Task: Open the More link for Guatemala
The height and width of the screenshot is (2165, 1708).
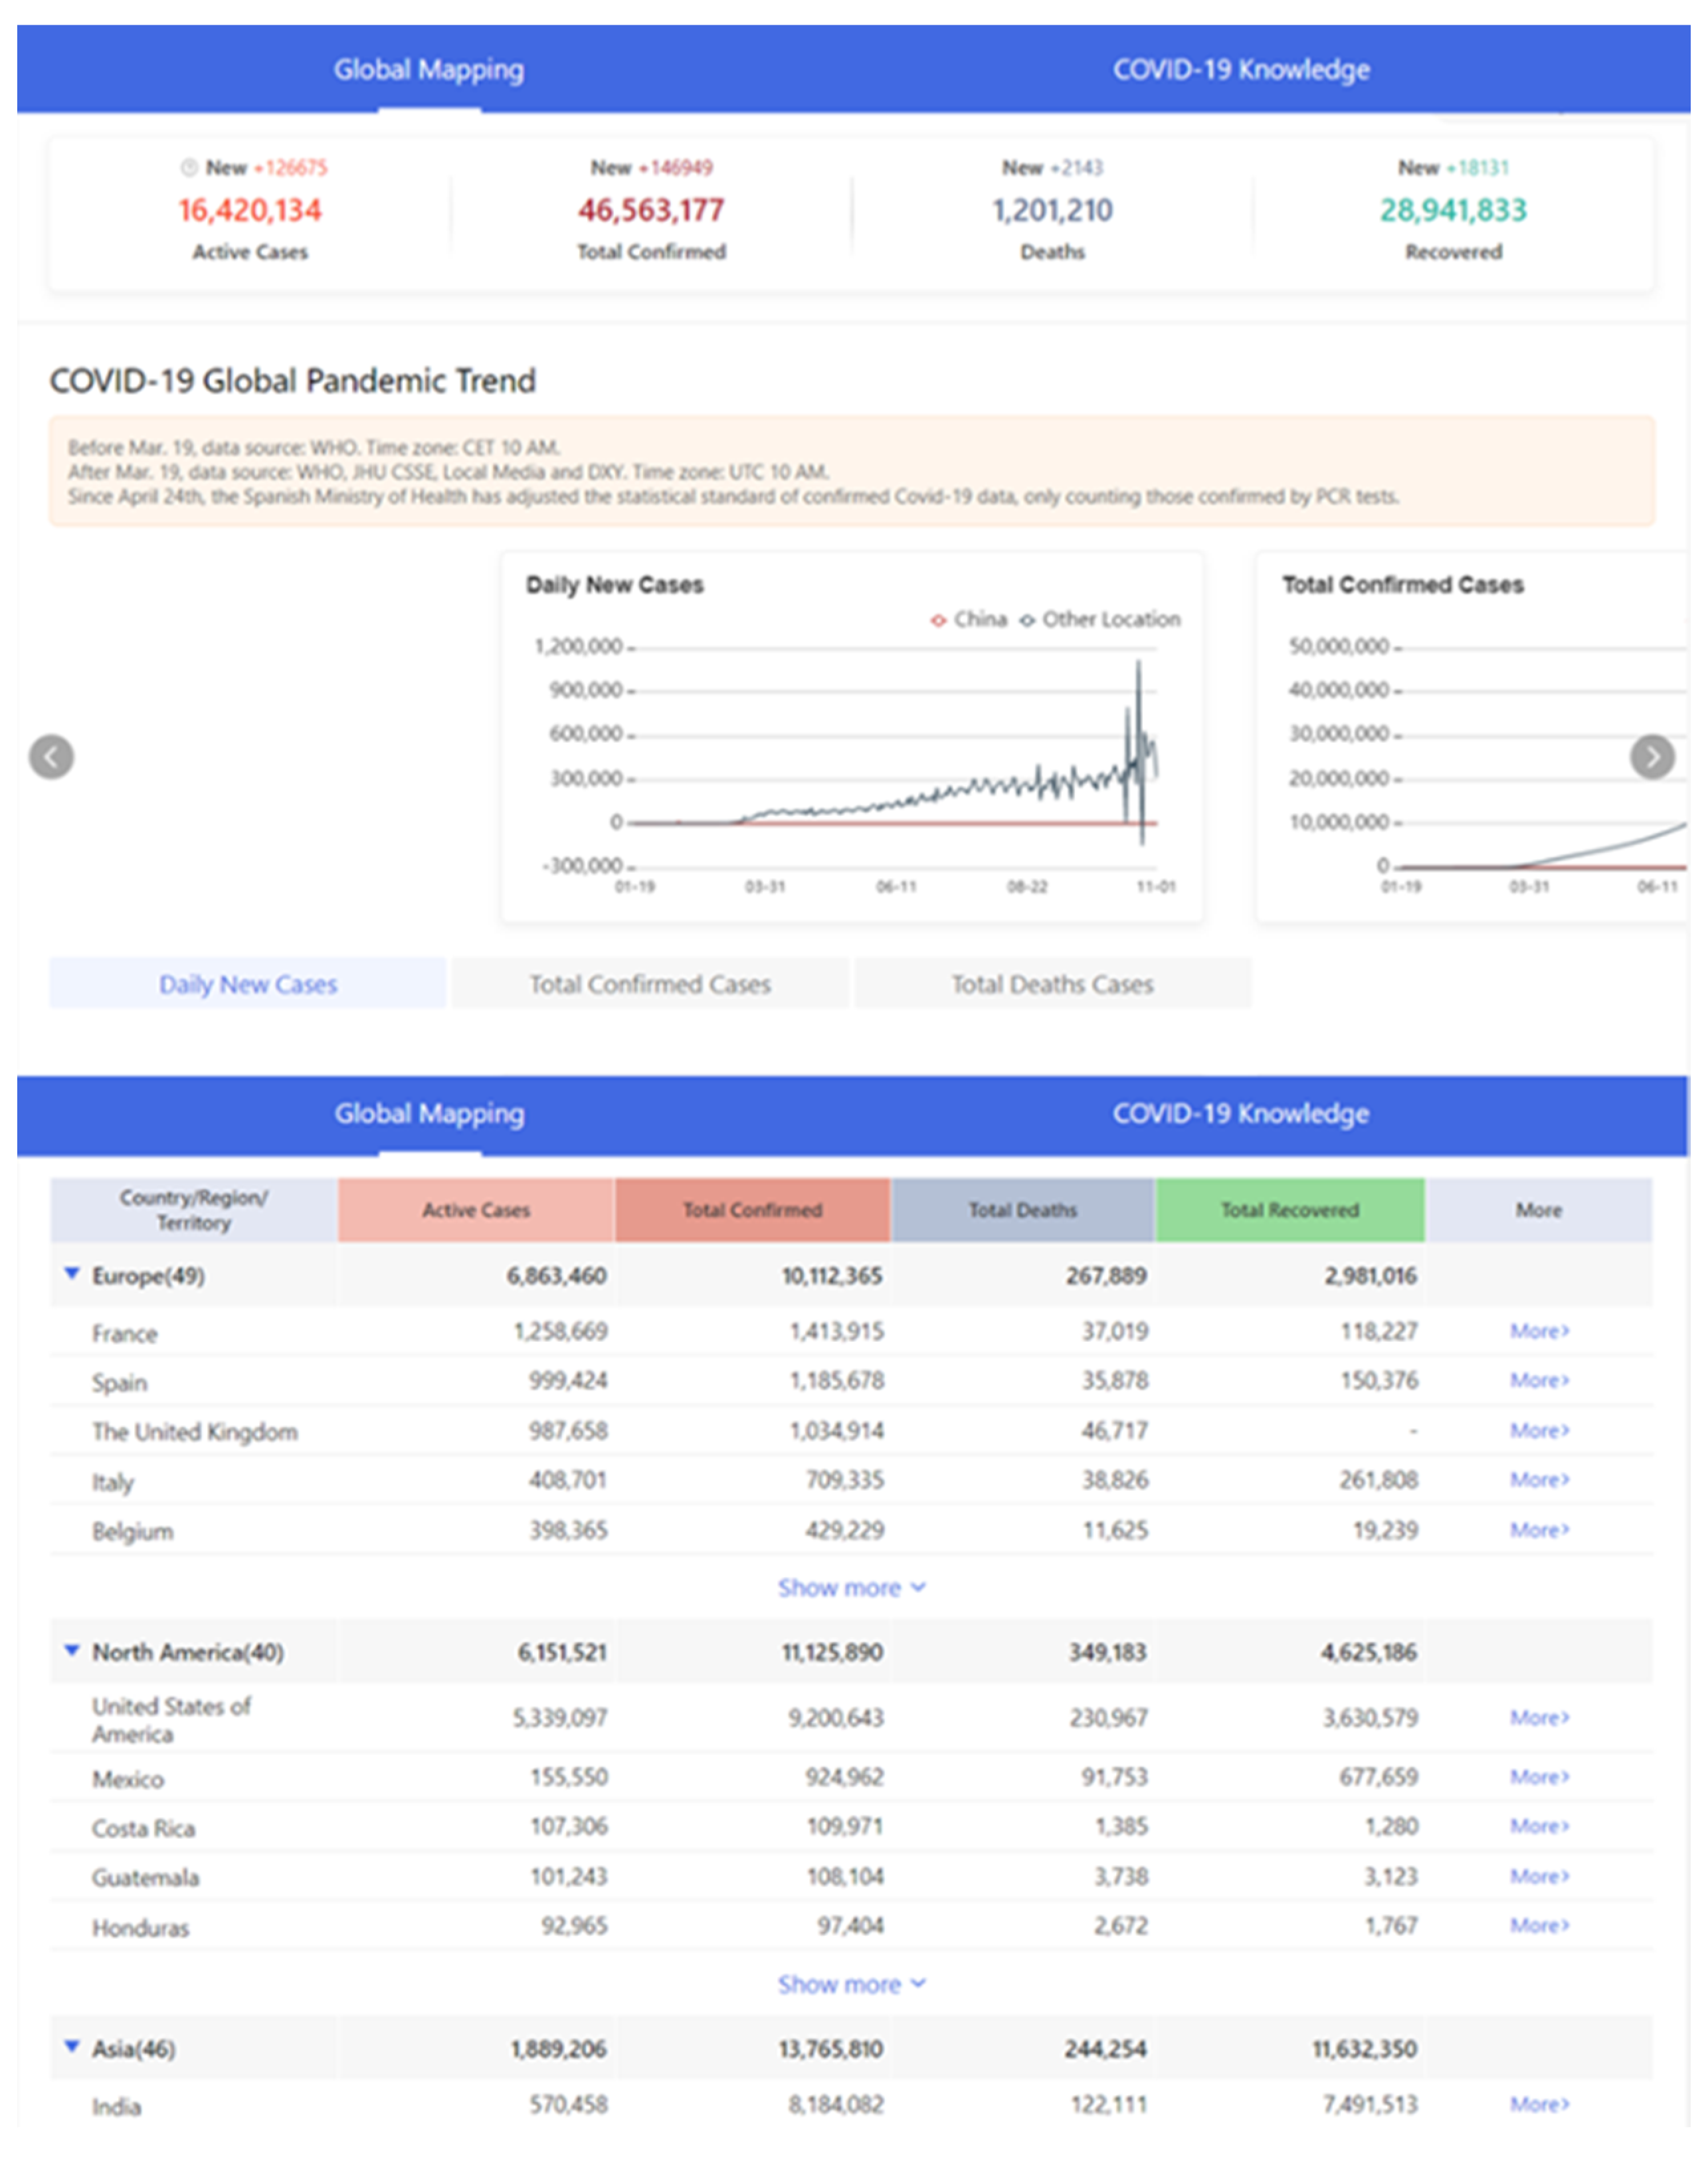Action: 1539,1876
